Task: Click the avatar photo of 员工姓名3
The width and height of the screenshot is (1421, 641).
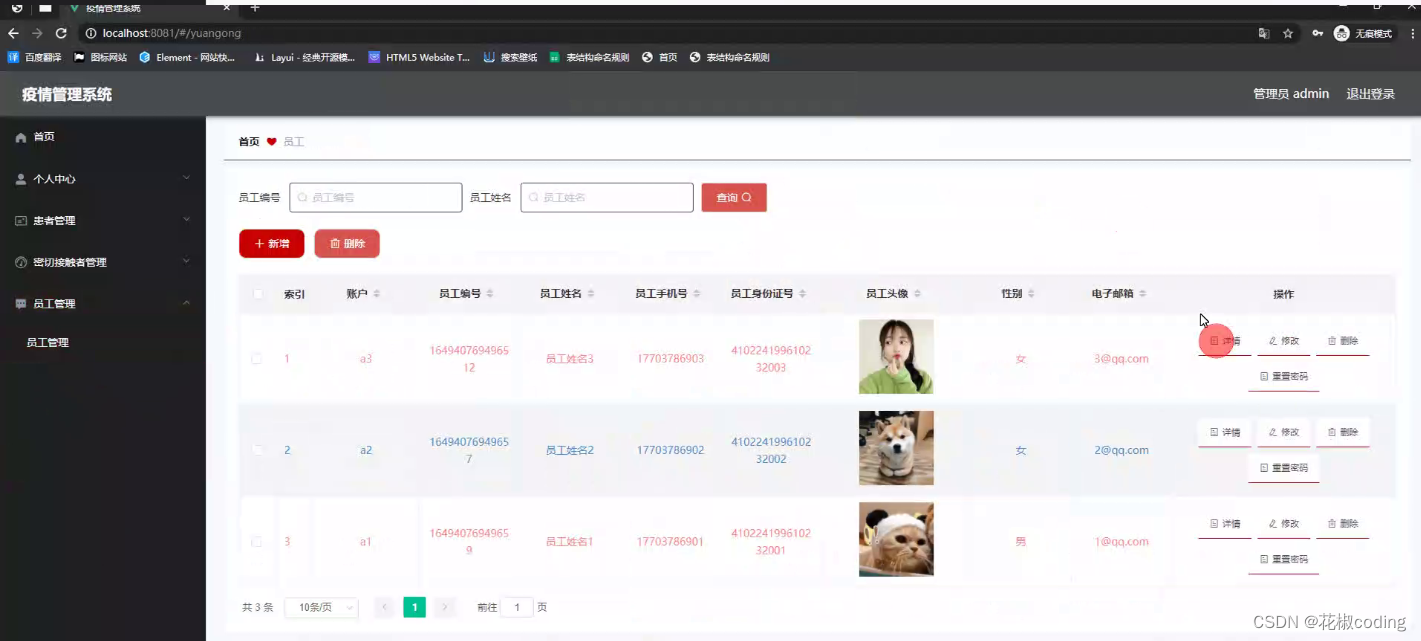Action: point(896,357)
